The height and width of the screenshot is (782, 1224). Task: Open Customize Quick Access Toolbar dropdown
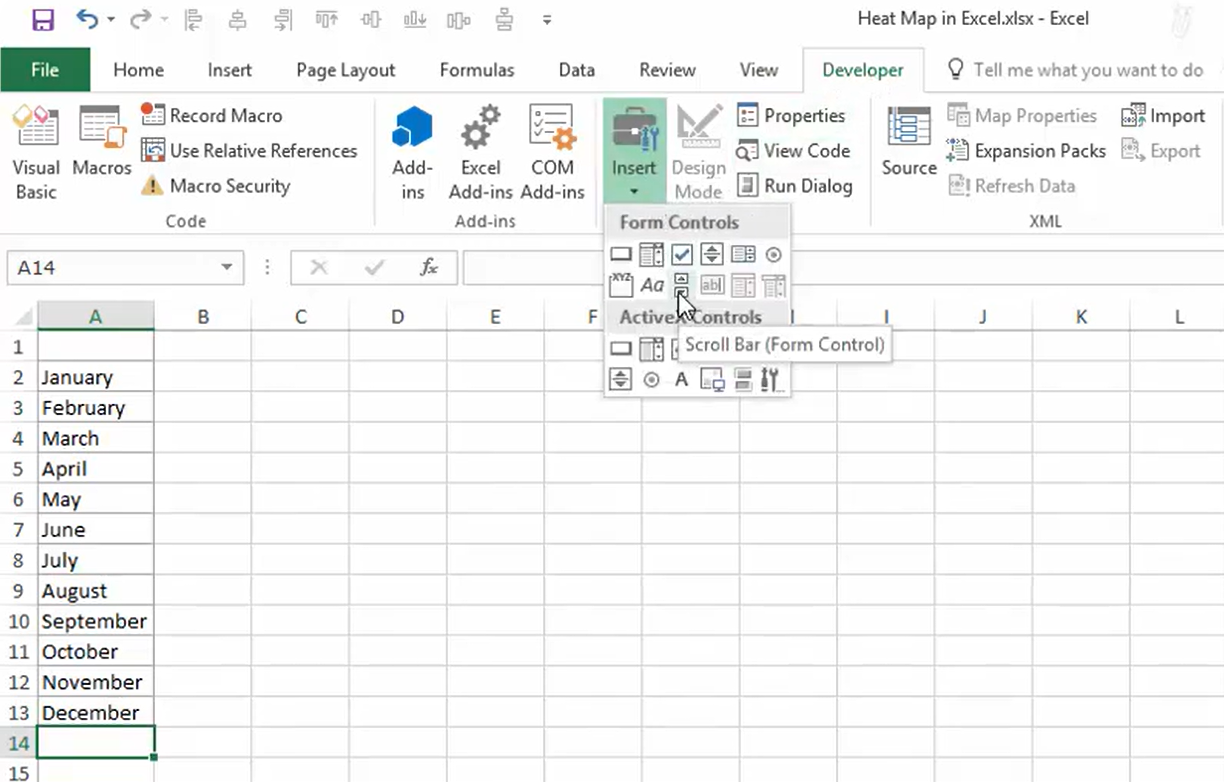[546, 19]
